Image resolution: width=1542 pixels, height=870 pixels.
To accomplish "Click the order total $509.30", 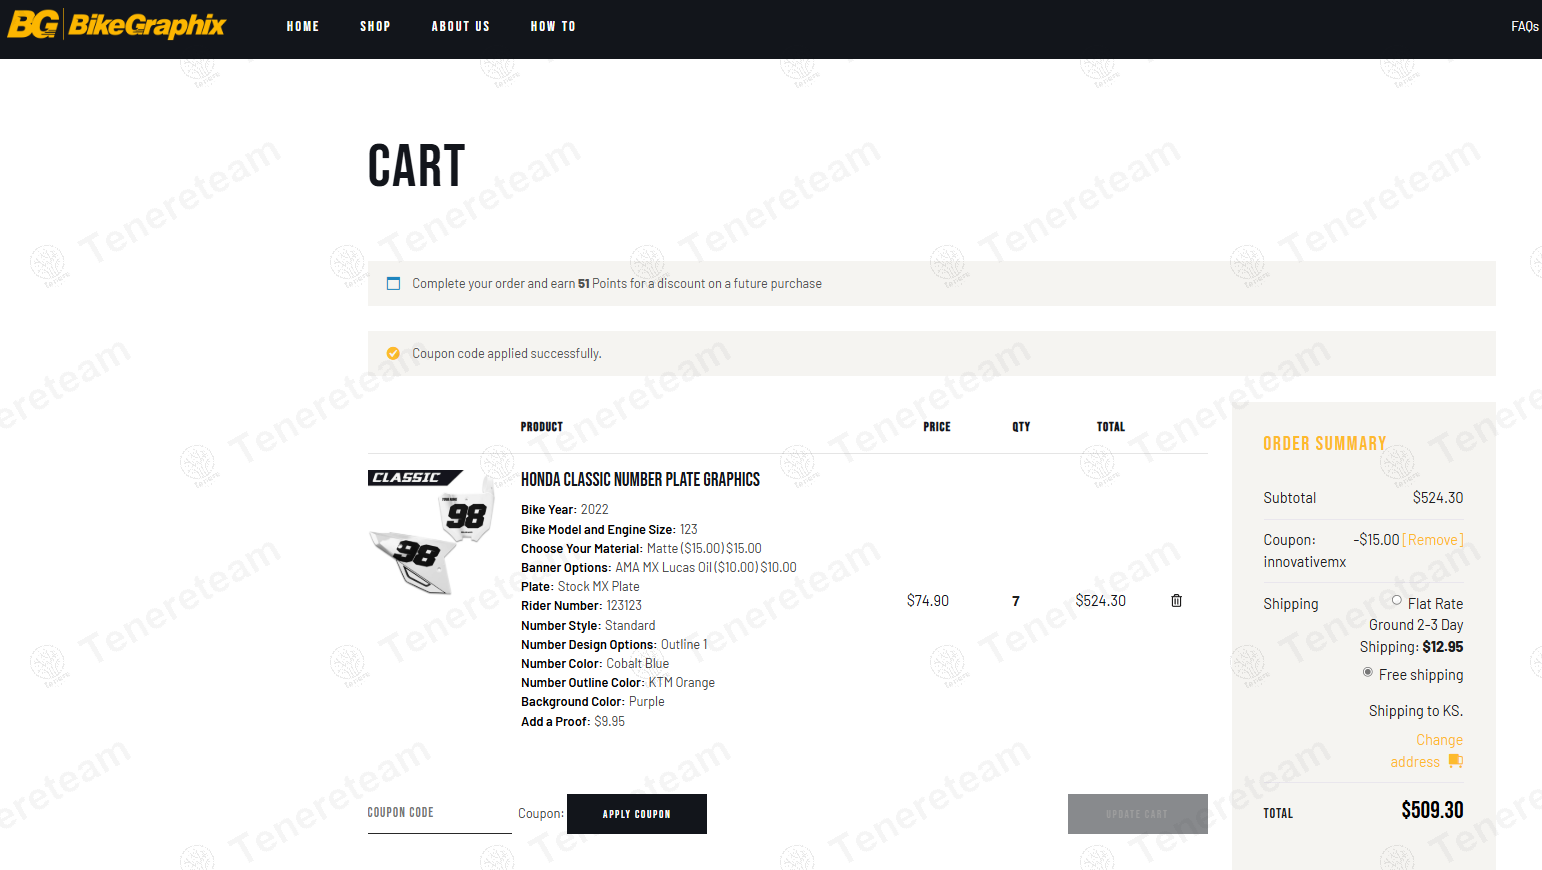I will pos(1432,810).
